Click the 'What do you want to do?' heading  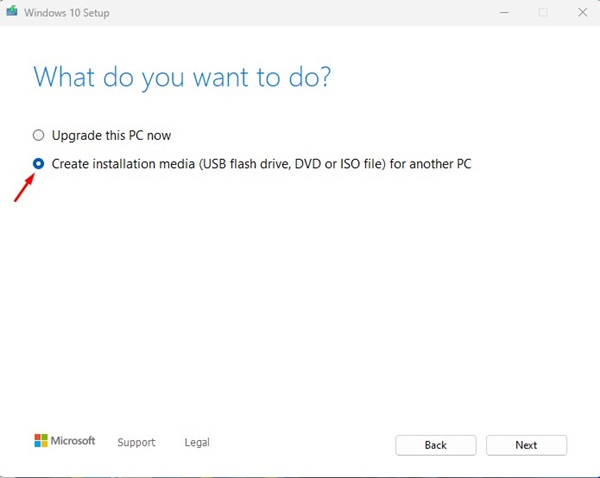point(182,78)
